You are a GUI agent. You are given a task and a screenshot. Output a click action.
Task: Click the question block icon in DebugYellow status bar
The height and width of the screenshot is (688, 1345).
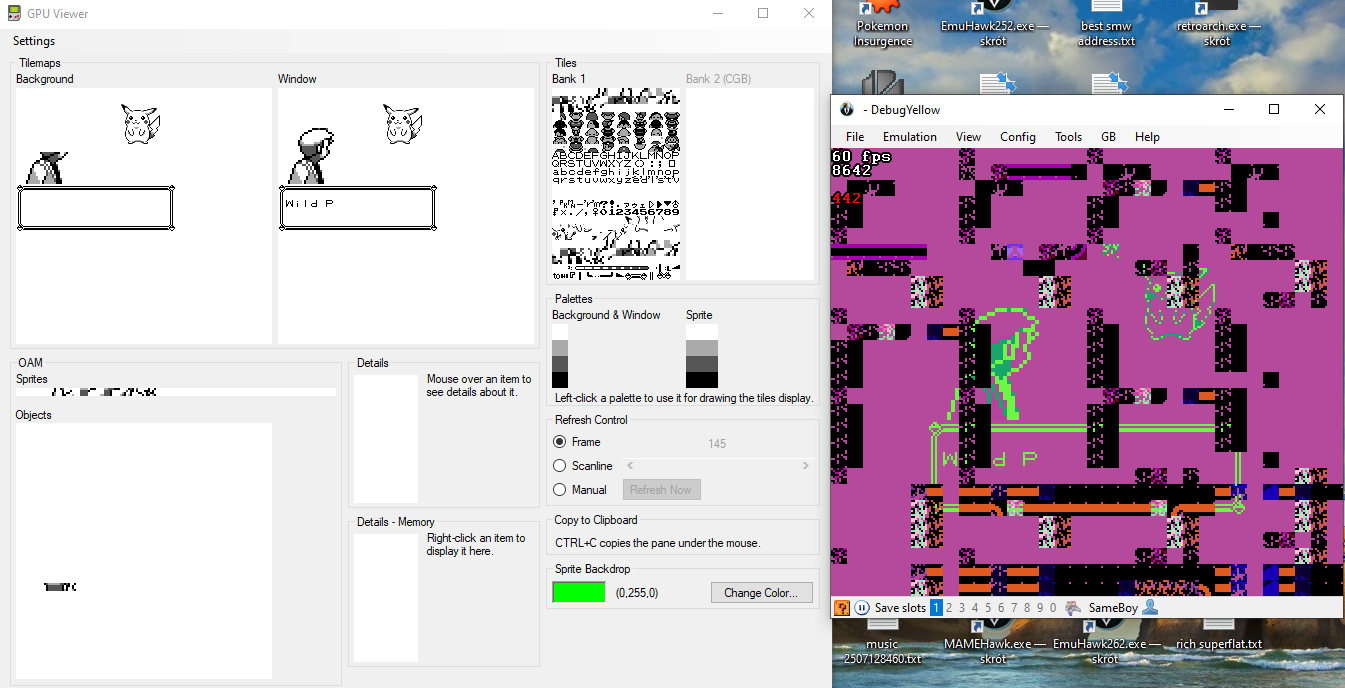click(842, 607)
